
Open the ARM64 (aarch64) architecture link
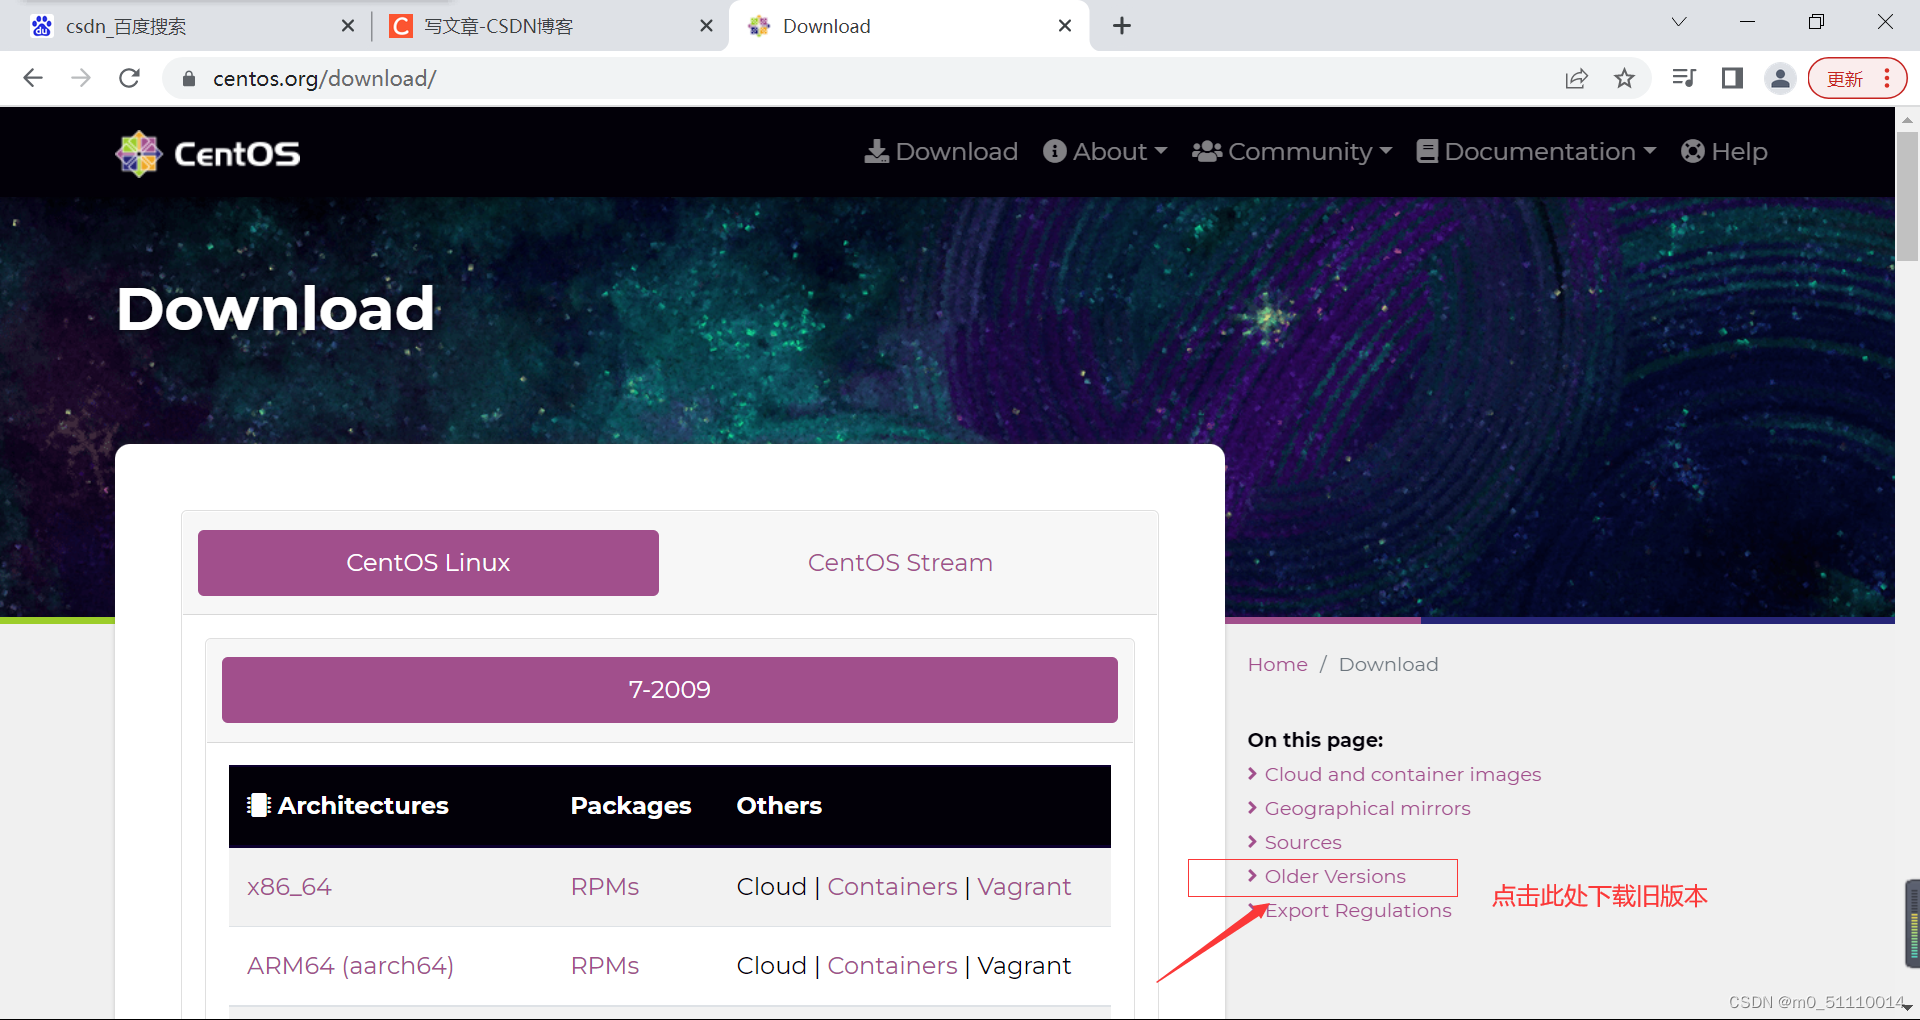coord(350,966)
